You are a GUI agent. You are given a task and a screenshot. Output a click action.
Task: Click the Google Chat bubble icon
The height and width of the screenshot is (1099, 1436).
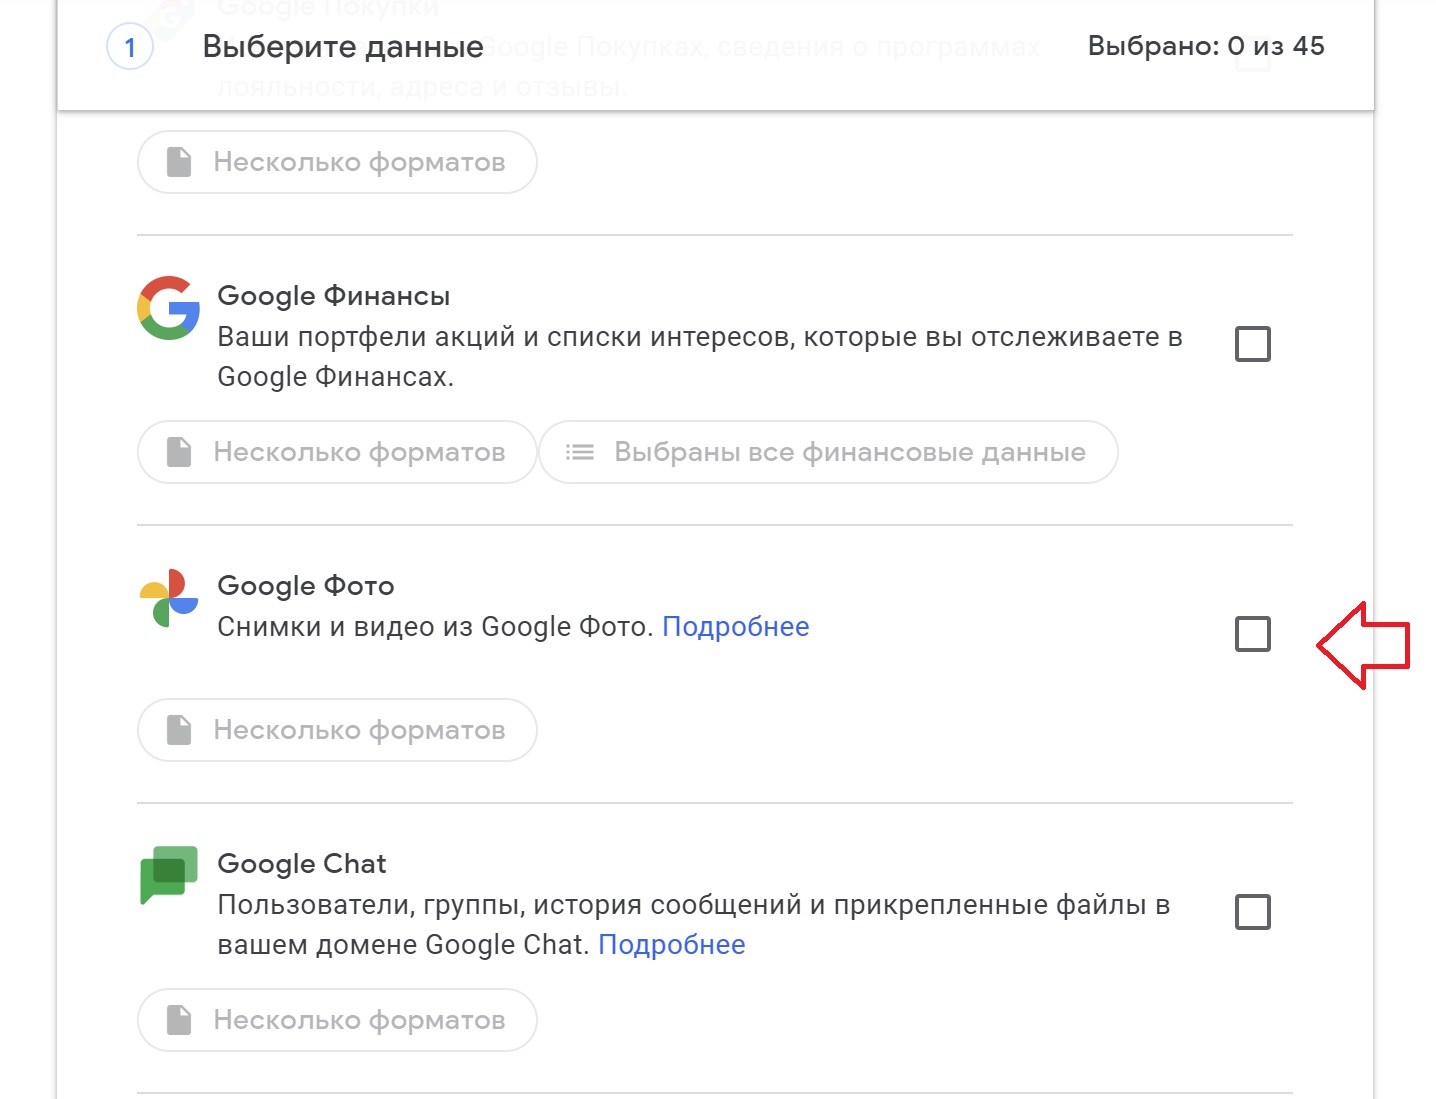tap(168, 875)
